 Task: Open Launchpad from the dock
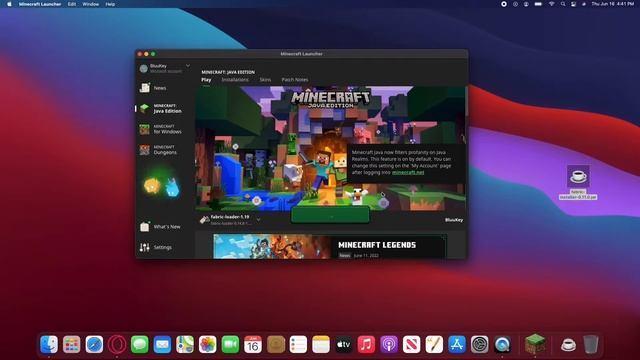pyautogui.click(x=71, y=344)
